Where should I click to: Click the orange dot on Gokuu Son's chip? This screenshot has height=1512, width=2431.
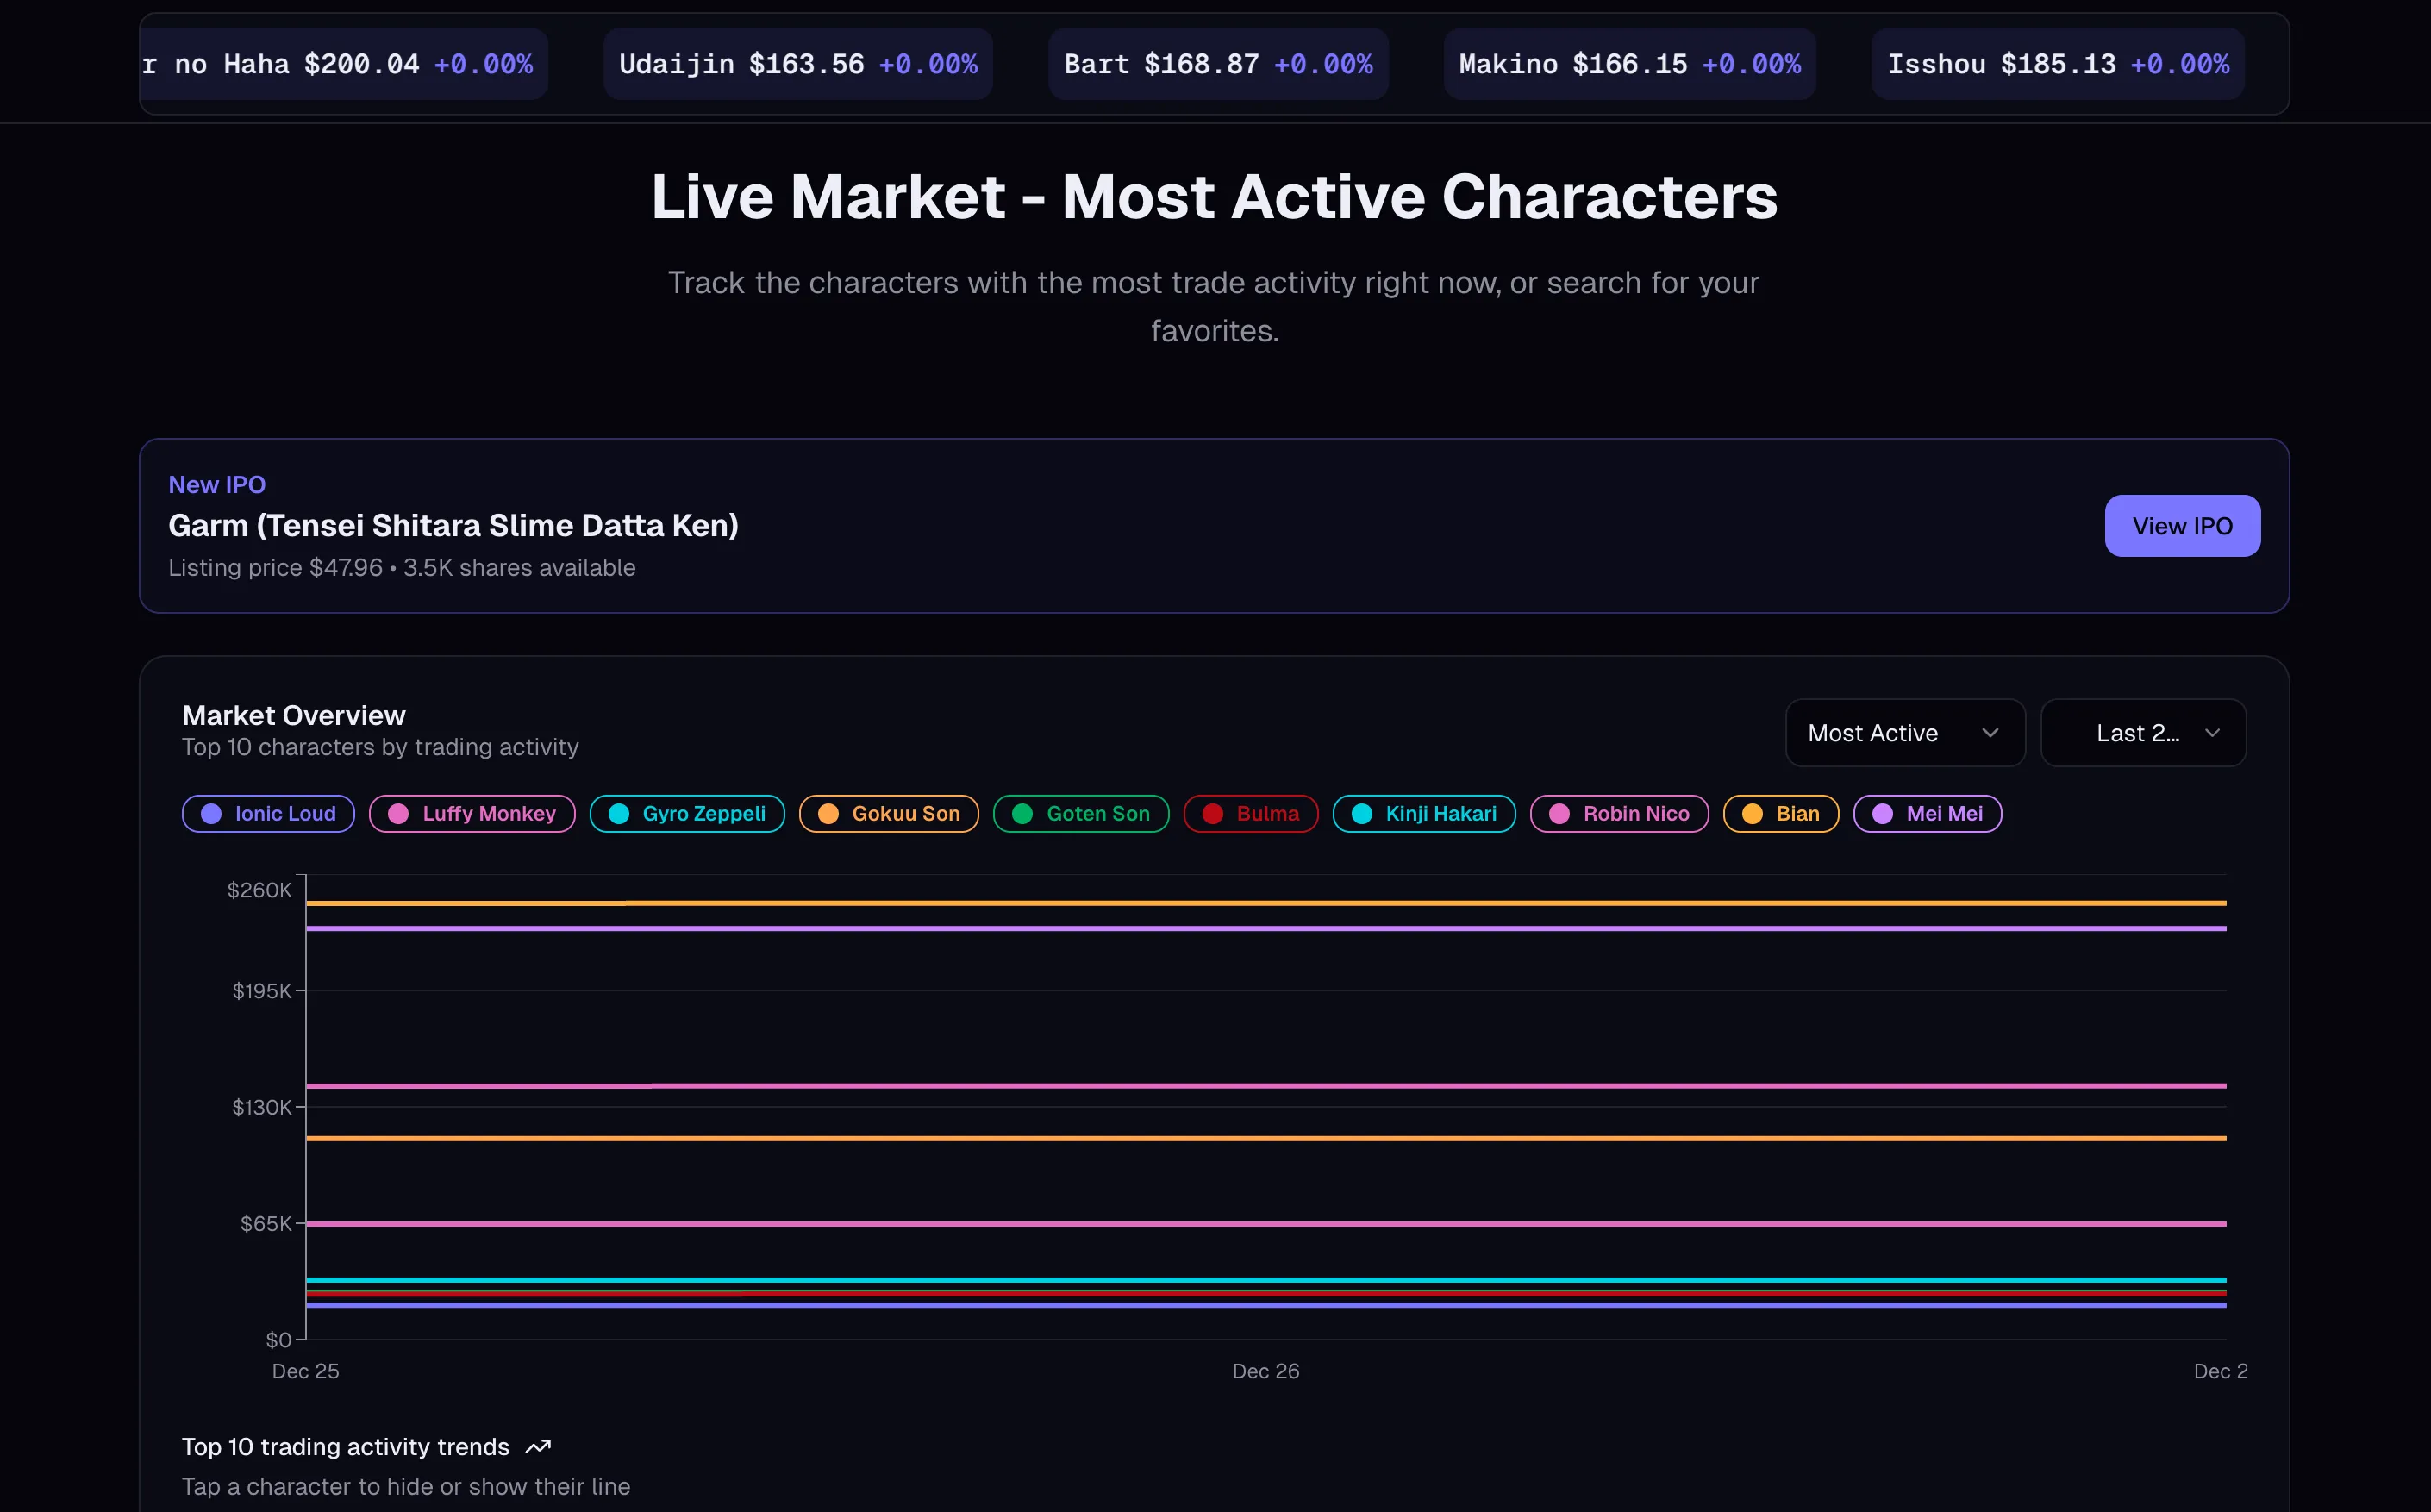click(x=827, y=813)
